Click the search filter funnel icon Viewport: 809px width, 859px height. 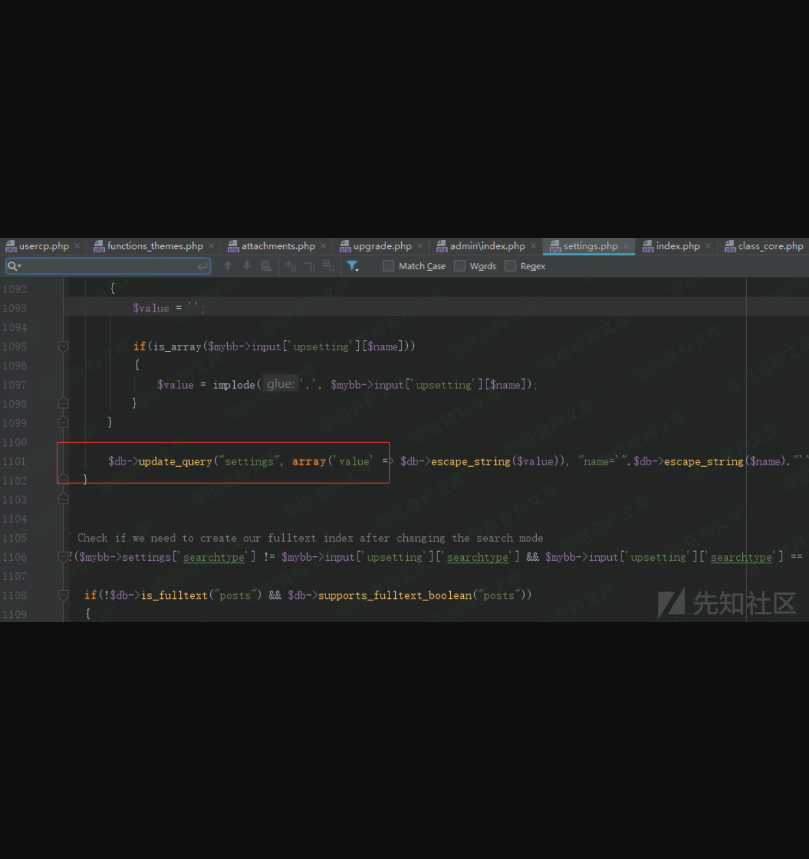[x=352, y=266]
